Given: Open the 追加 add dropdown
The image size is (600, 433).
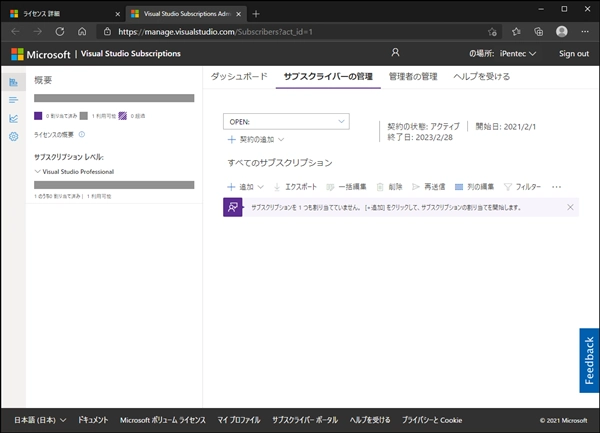Looking at the screenshot, I should [x=245, y=187].
